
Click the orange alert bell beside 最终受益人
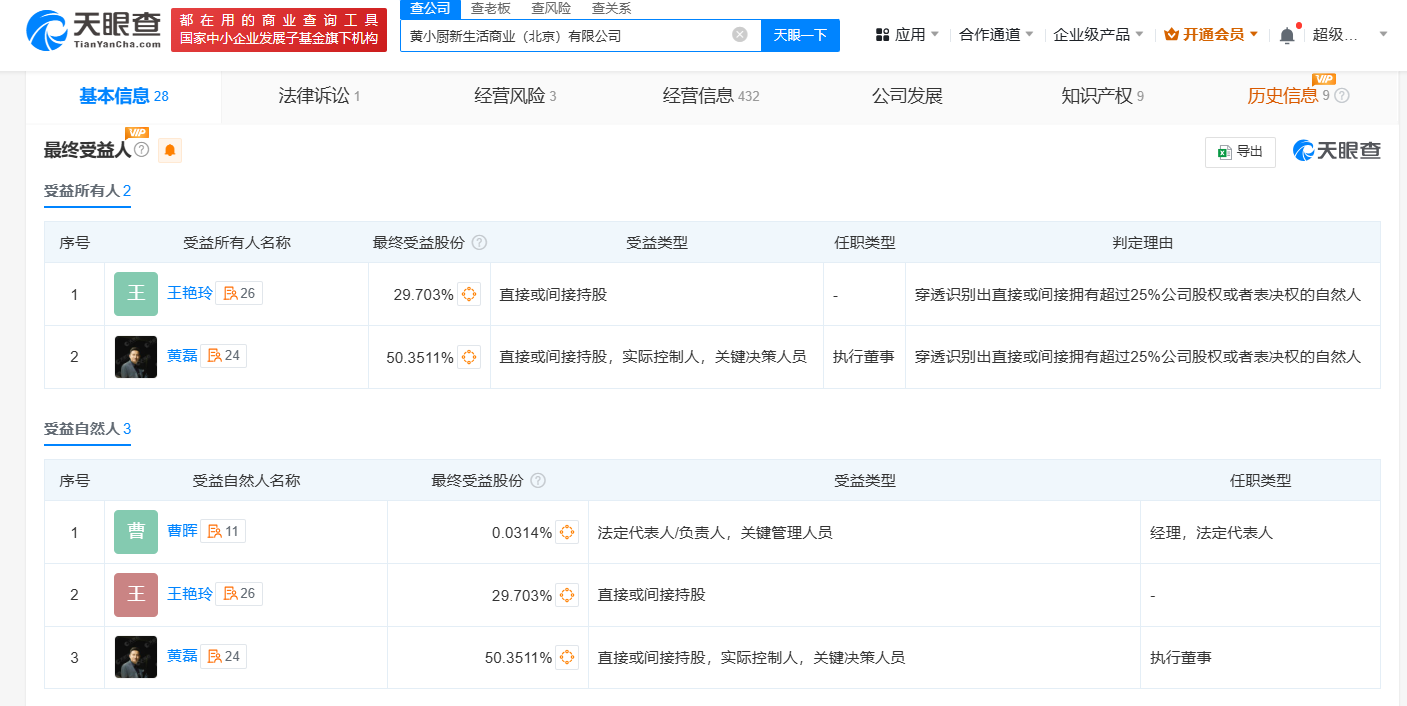[x=170, y=150]
